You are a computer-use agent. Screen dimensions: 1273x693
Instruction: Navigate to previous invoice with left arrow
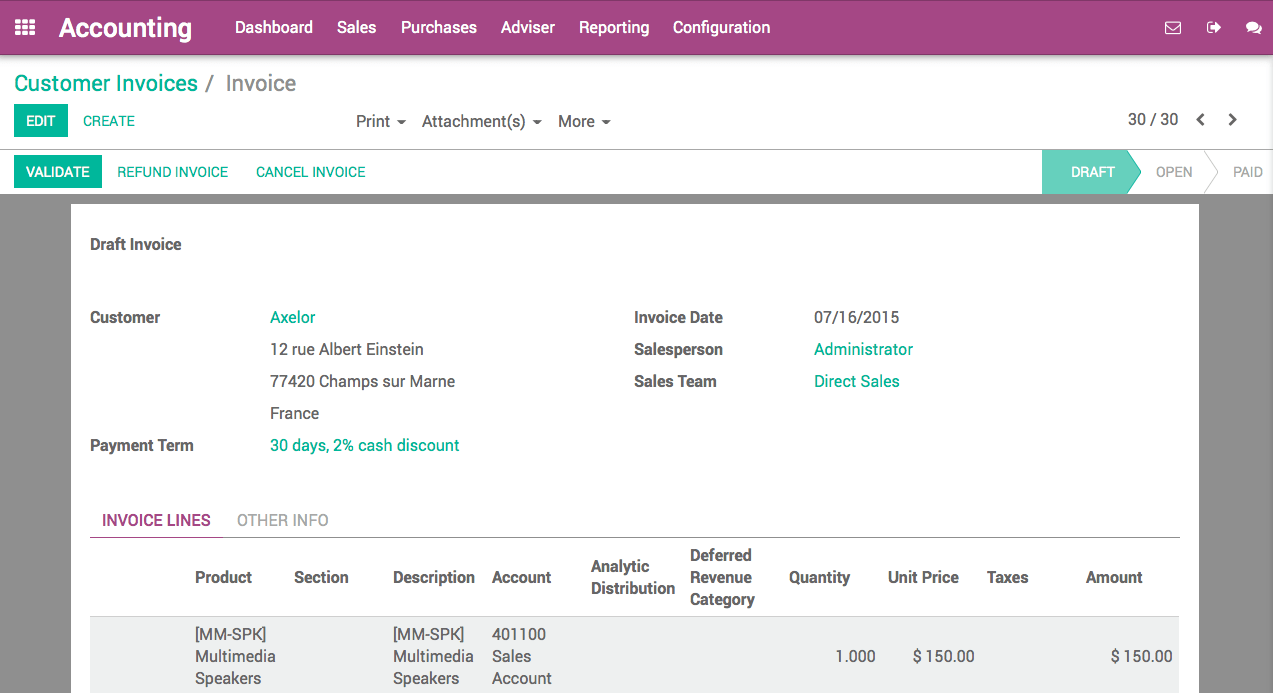[1199, 119]
